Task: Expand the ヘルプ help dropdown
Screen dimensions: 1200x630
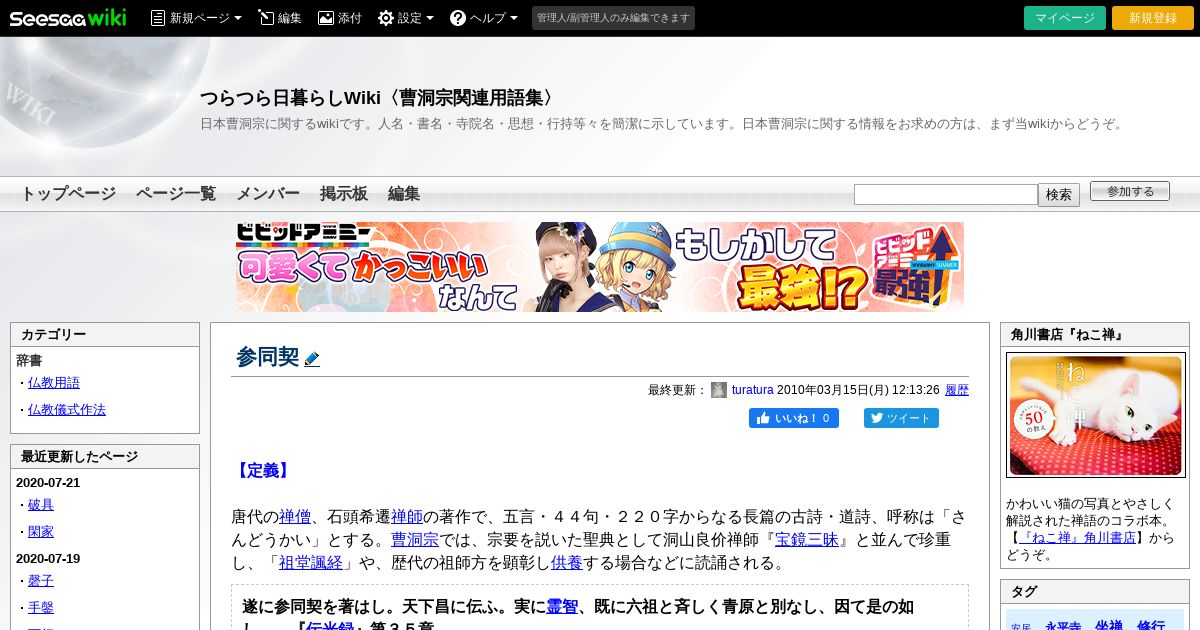Action: [x=484, y=18]
